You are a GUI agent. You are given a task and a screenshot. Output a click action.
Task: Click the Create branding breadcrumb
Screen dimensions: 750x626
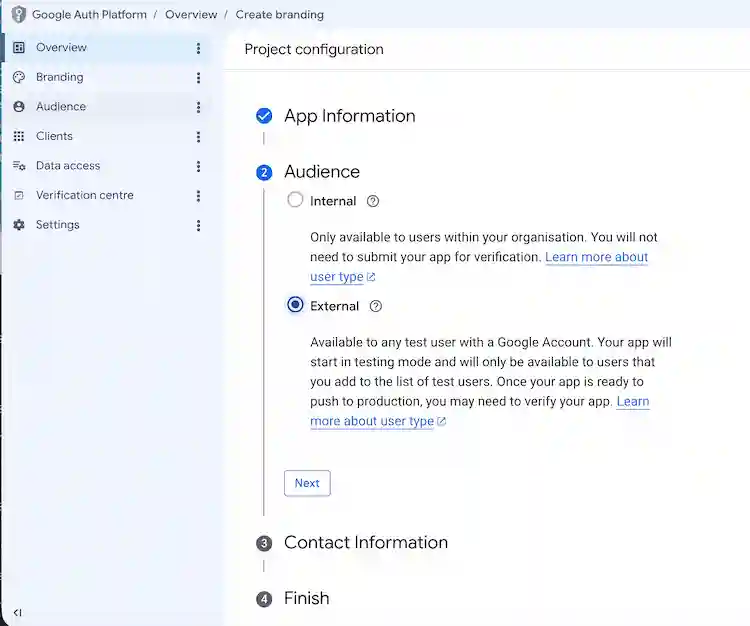click(280, 15)
